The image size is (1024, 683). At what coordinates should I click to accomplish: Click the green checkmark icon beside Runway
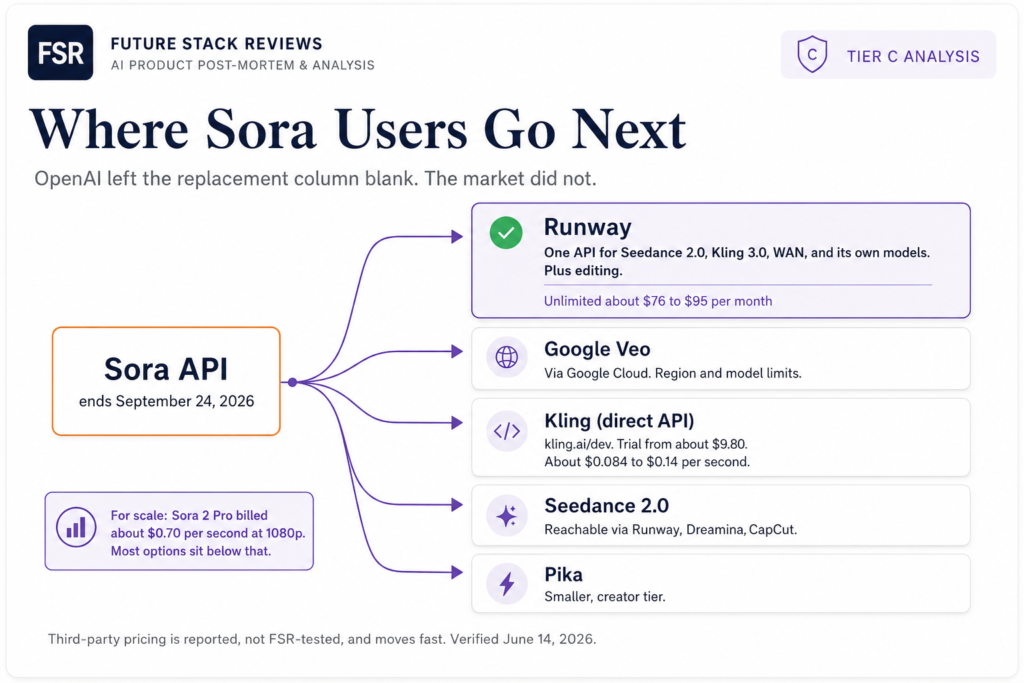506,232
